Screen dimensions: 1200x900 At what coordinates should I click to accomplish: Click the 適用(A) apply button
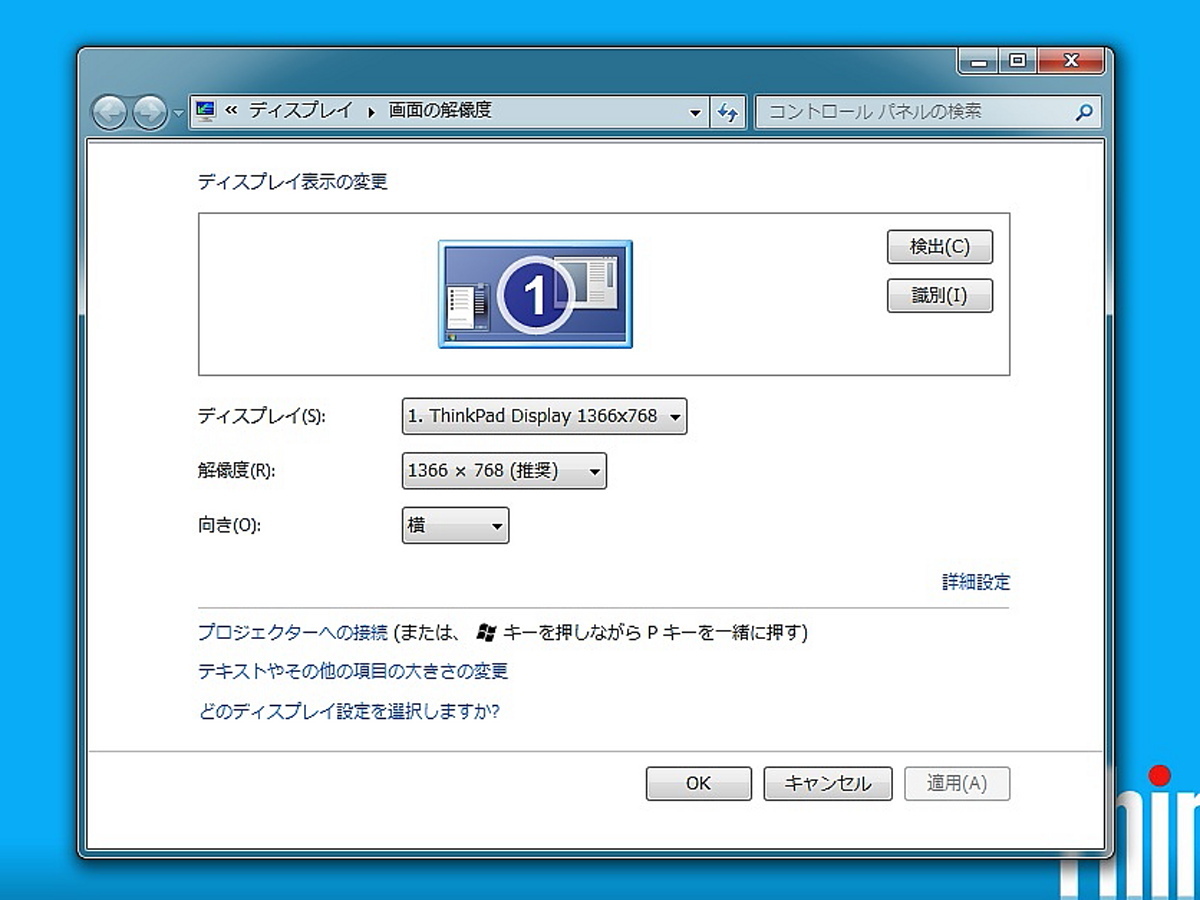pos(957,784)
